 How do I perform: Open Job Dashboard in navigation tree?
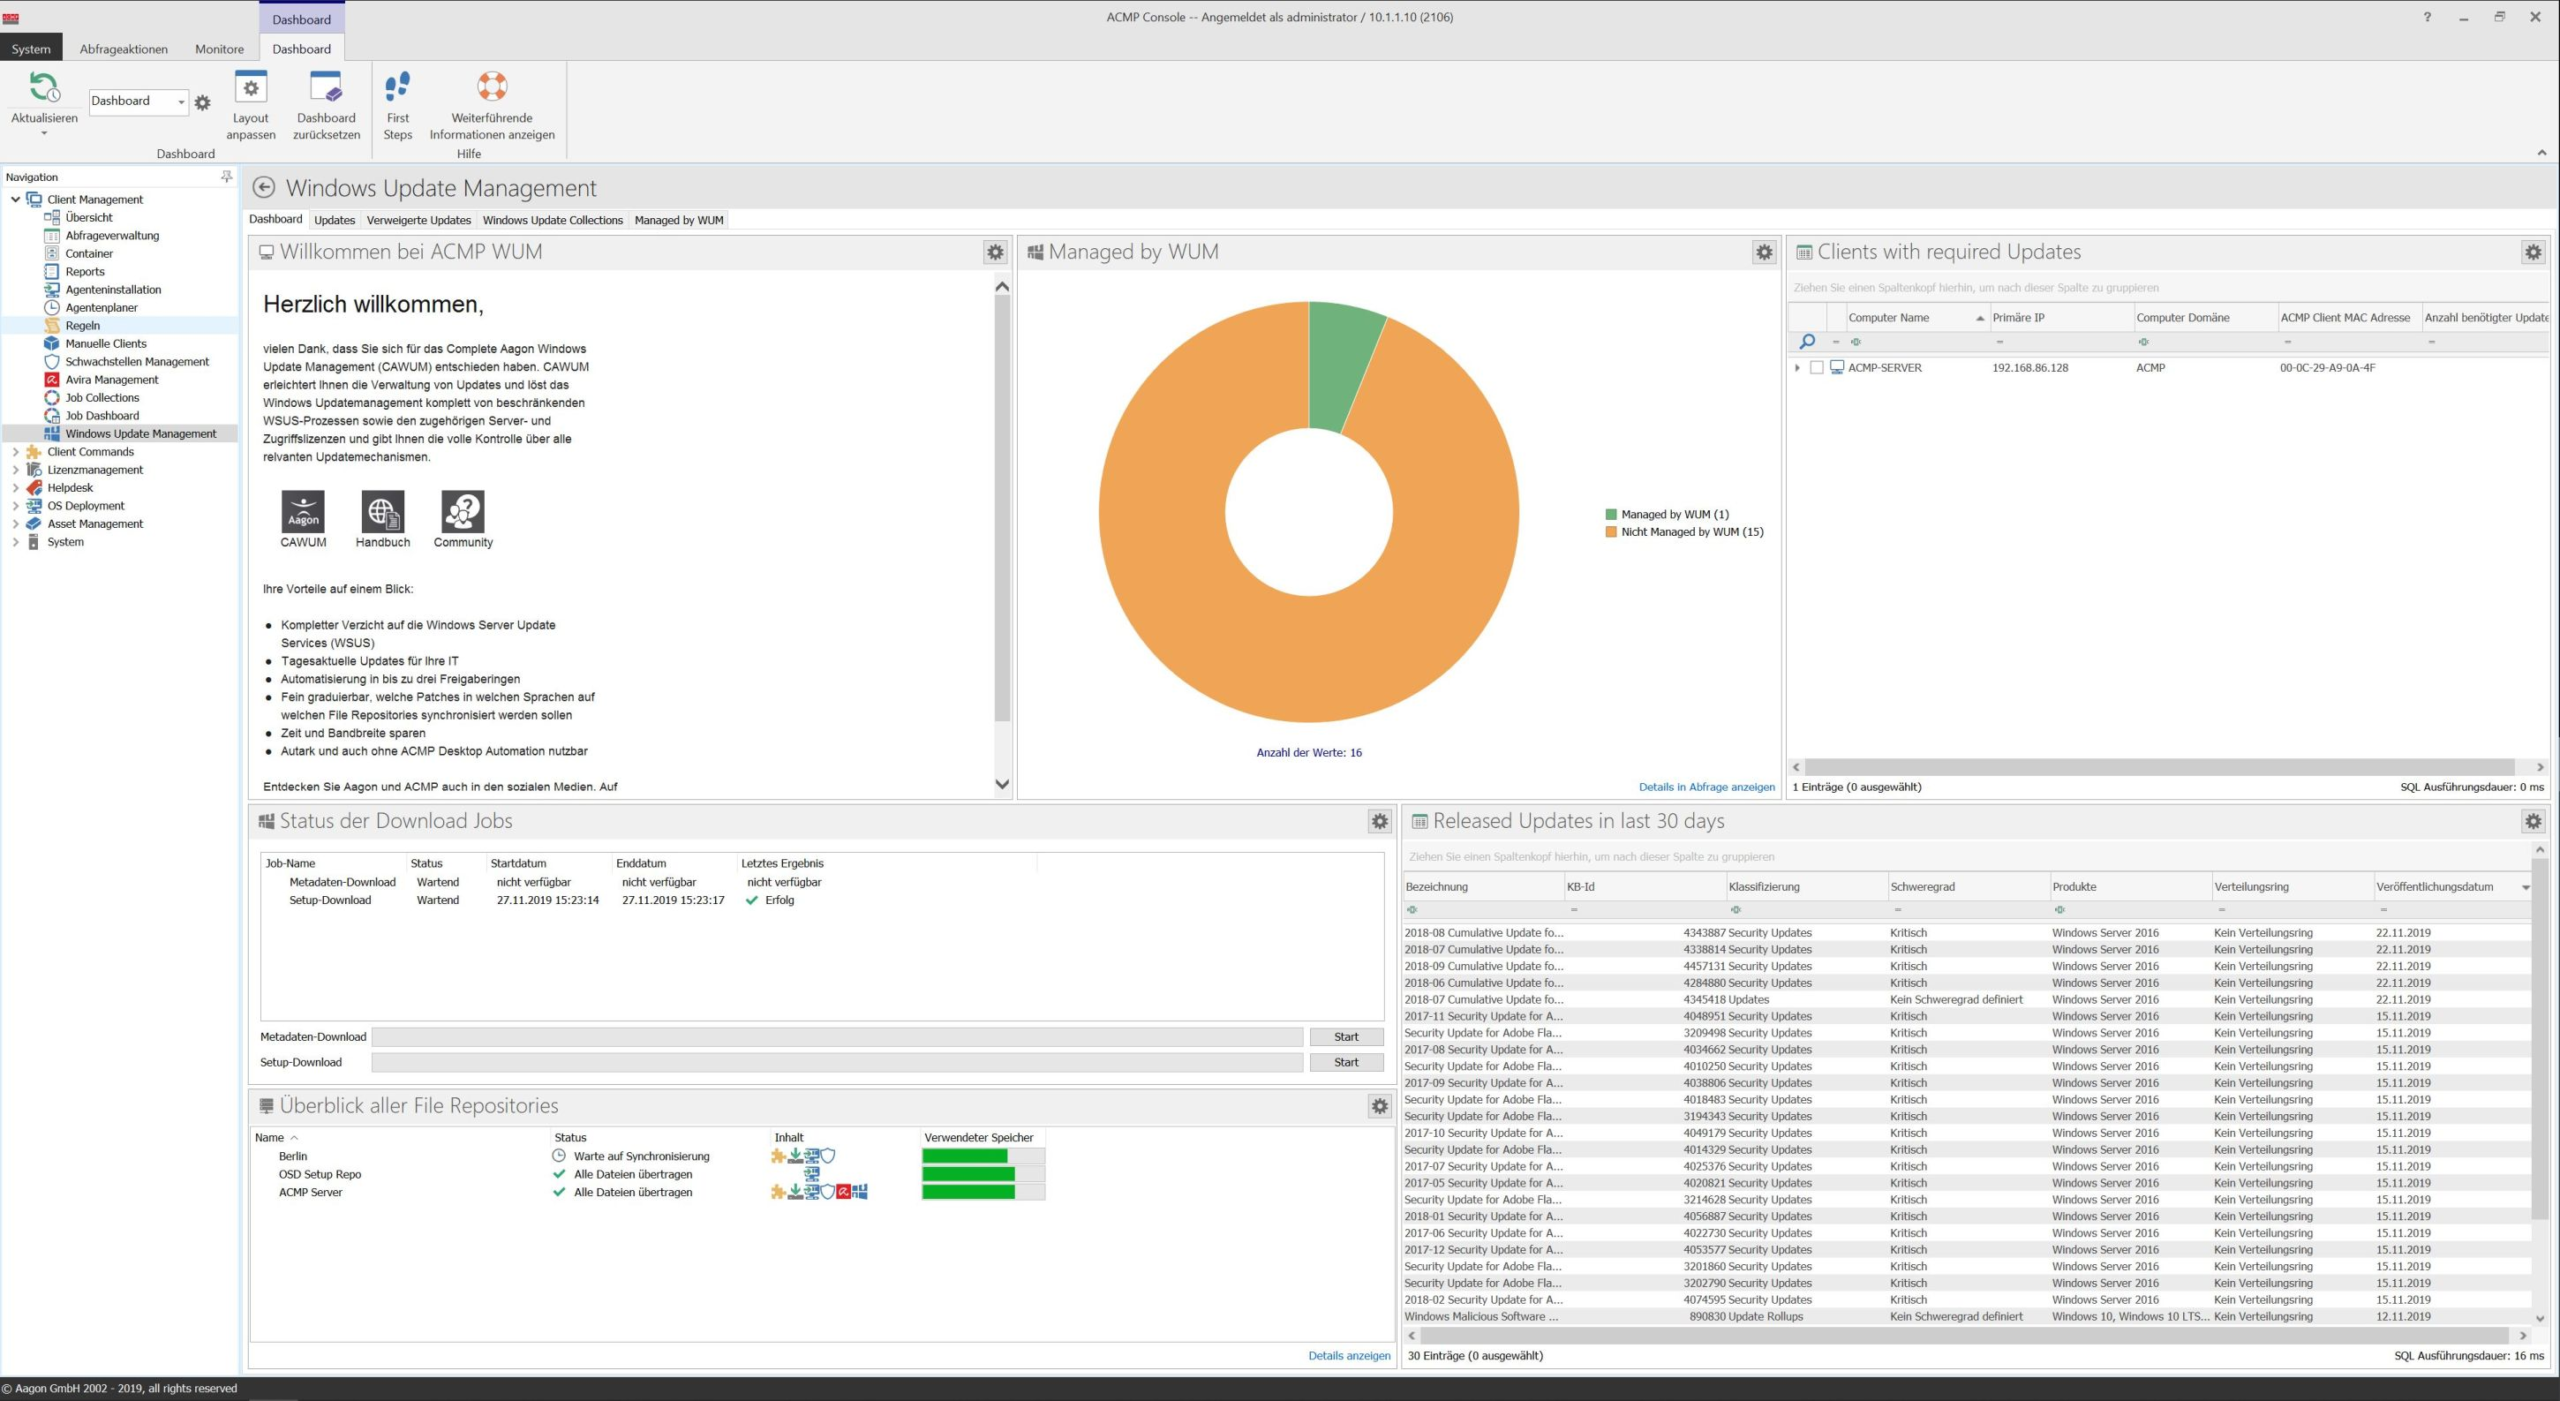click(102, 415)
